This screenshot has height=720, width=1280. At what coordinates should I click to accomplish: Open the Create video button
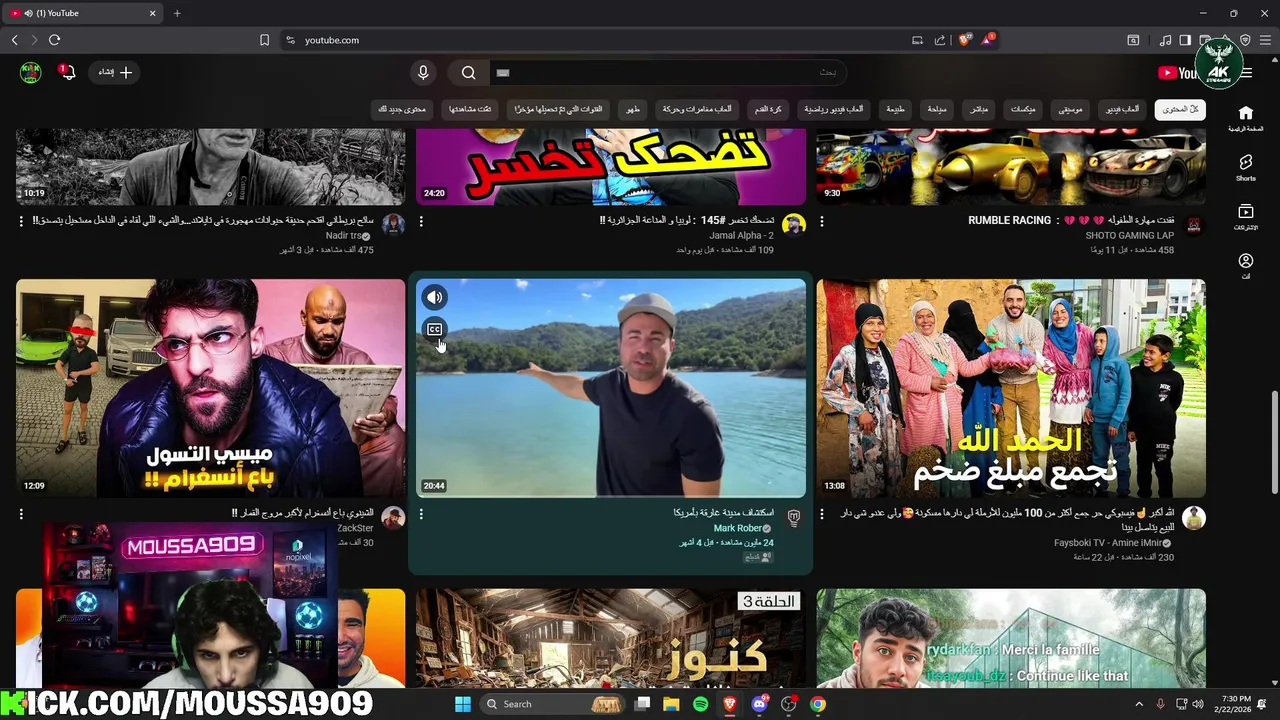[115, 72]
